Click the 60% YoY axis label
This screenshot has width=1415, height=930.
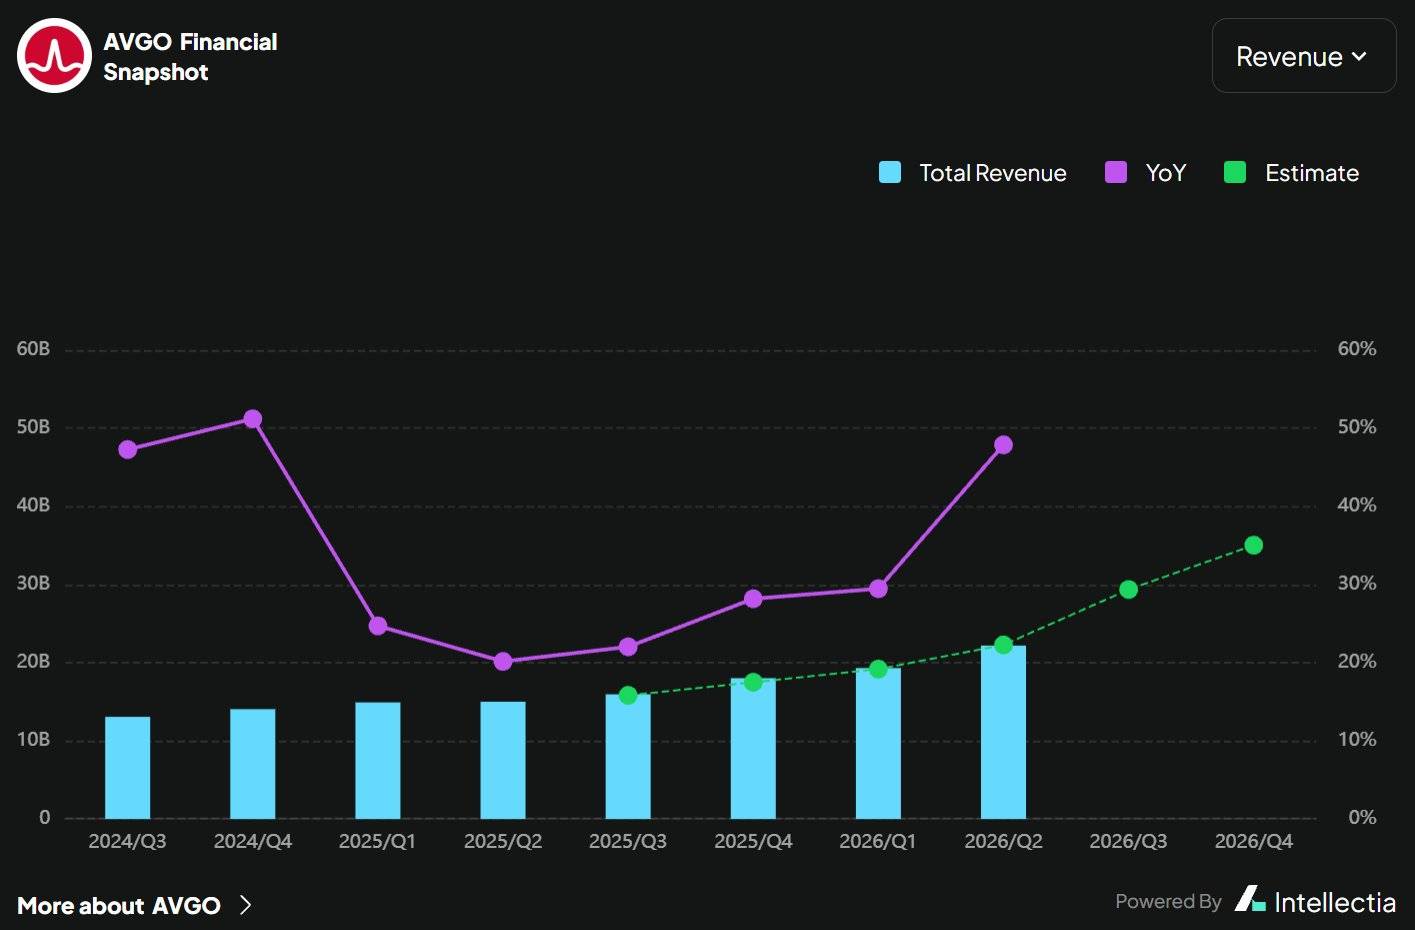click(x=1357, y=349)
